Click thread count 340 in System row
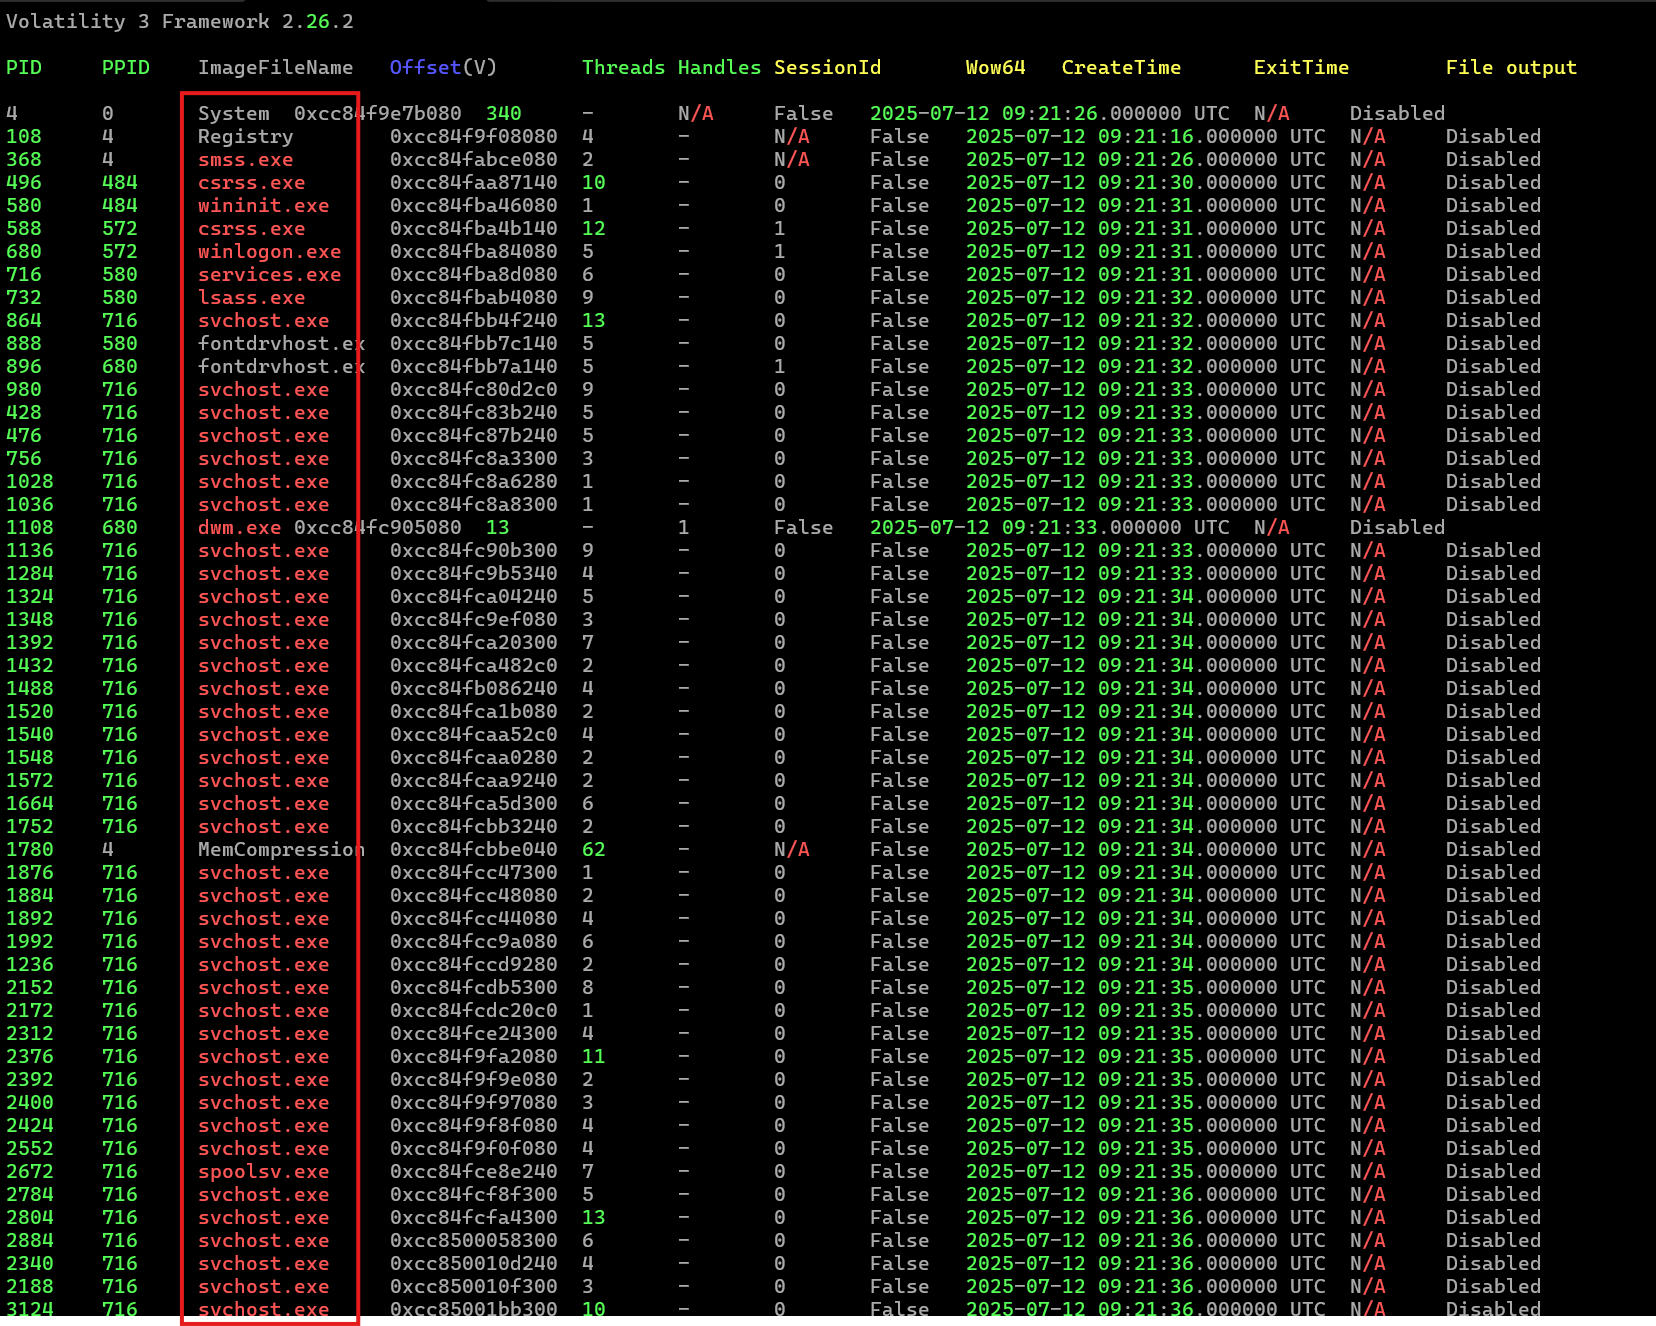The height and width of the screenshot is (1326, 1656). tap(503, 113)
